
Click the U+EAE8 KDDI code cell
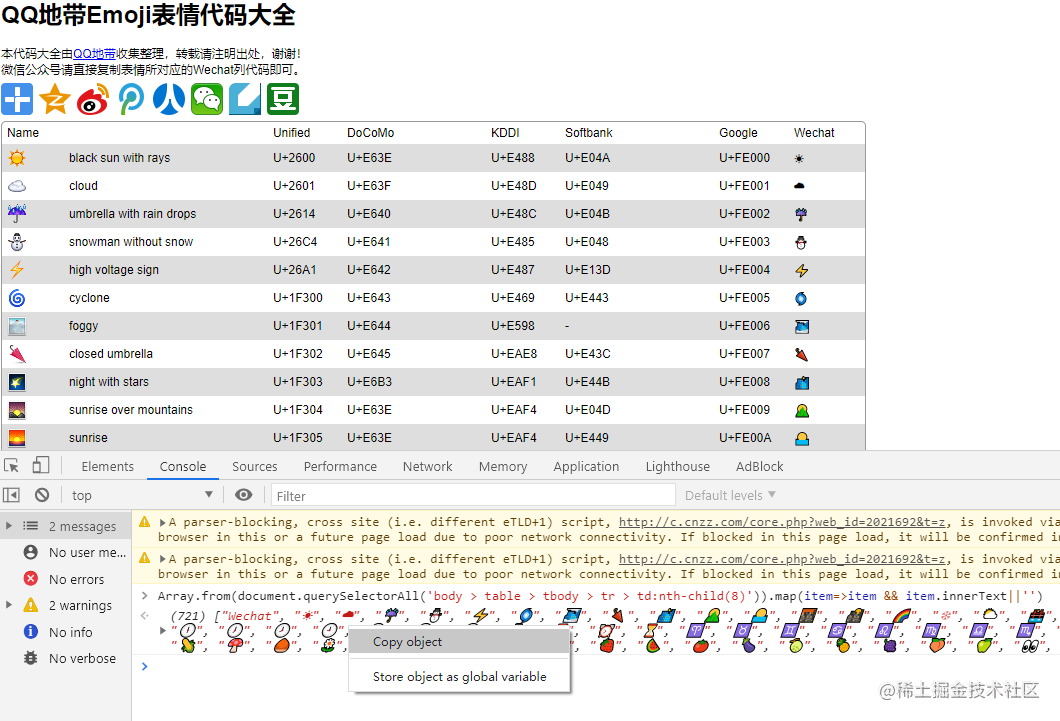click(x=514, y=354)
